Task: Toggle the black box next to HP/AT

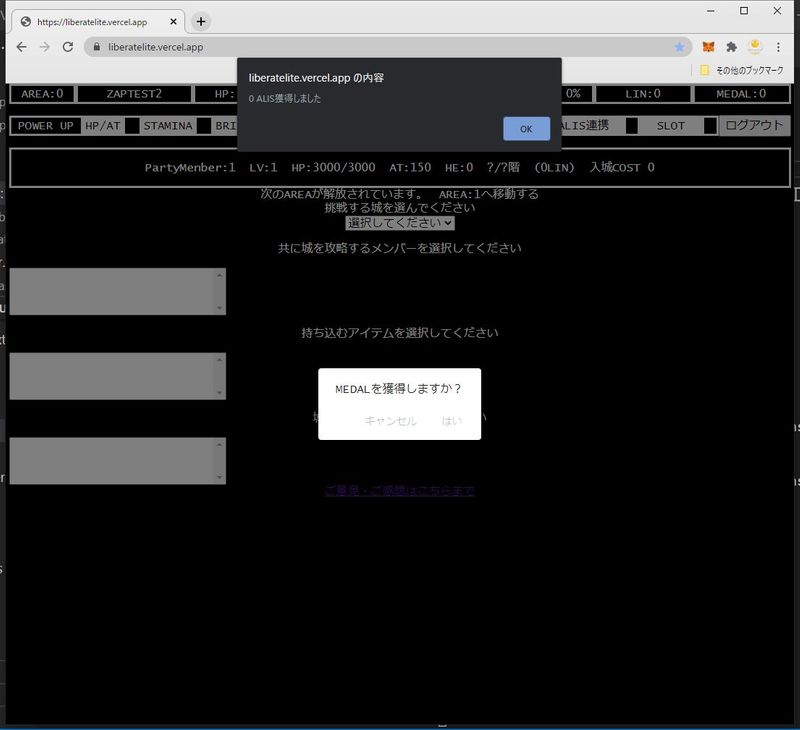Action: pyautogui.click(x=132, y=126)
